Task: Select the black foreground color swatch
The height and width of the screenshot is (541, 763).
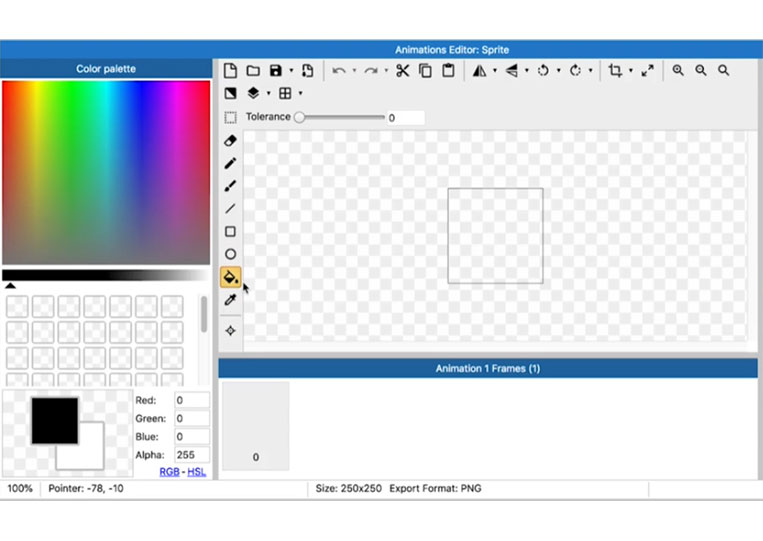Action: coord(54,421)
